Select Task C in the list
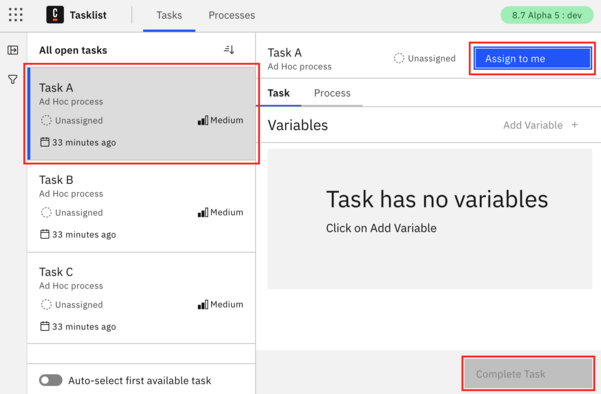 click(x=141, y=298)
